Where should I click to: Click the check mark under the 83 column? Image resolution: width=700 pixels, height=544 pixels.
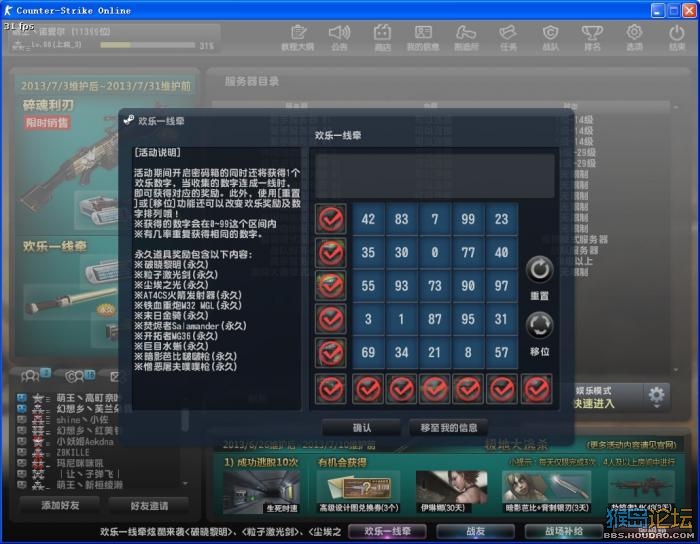pyautogui.click(x=401, y=389)
